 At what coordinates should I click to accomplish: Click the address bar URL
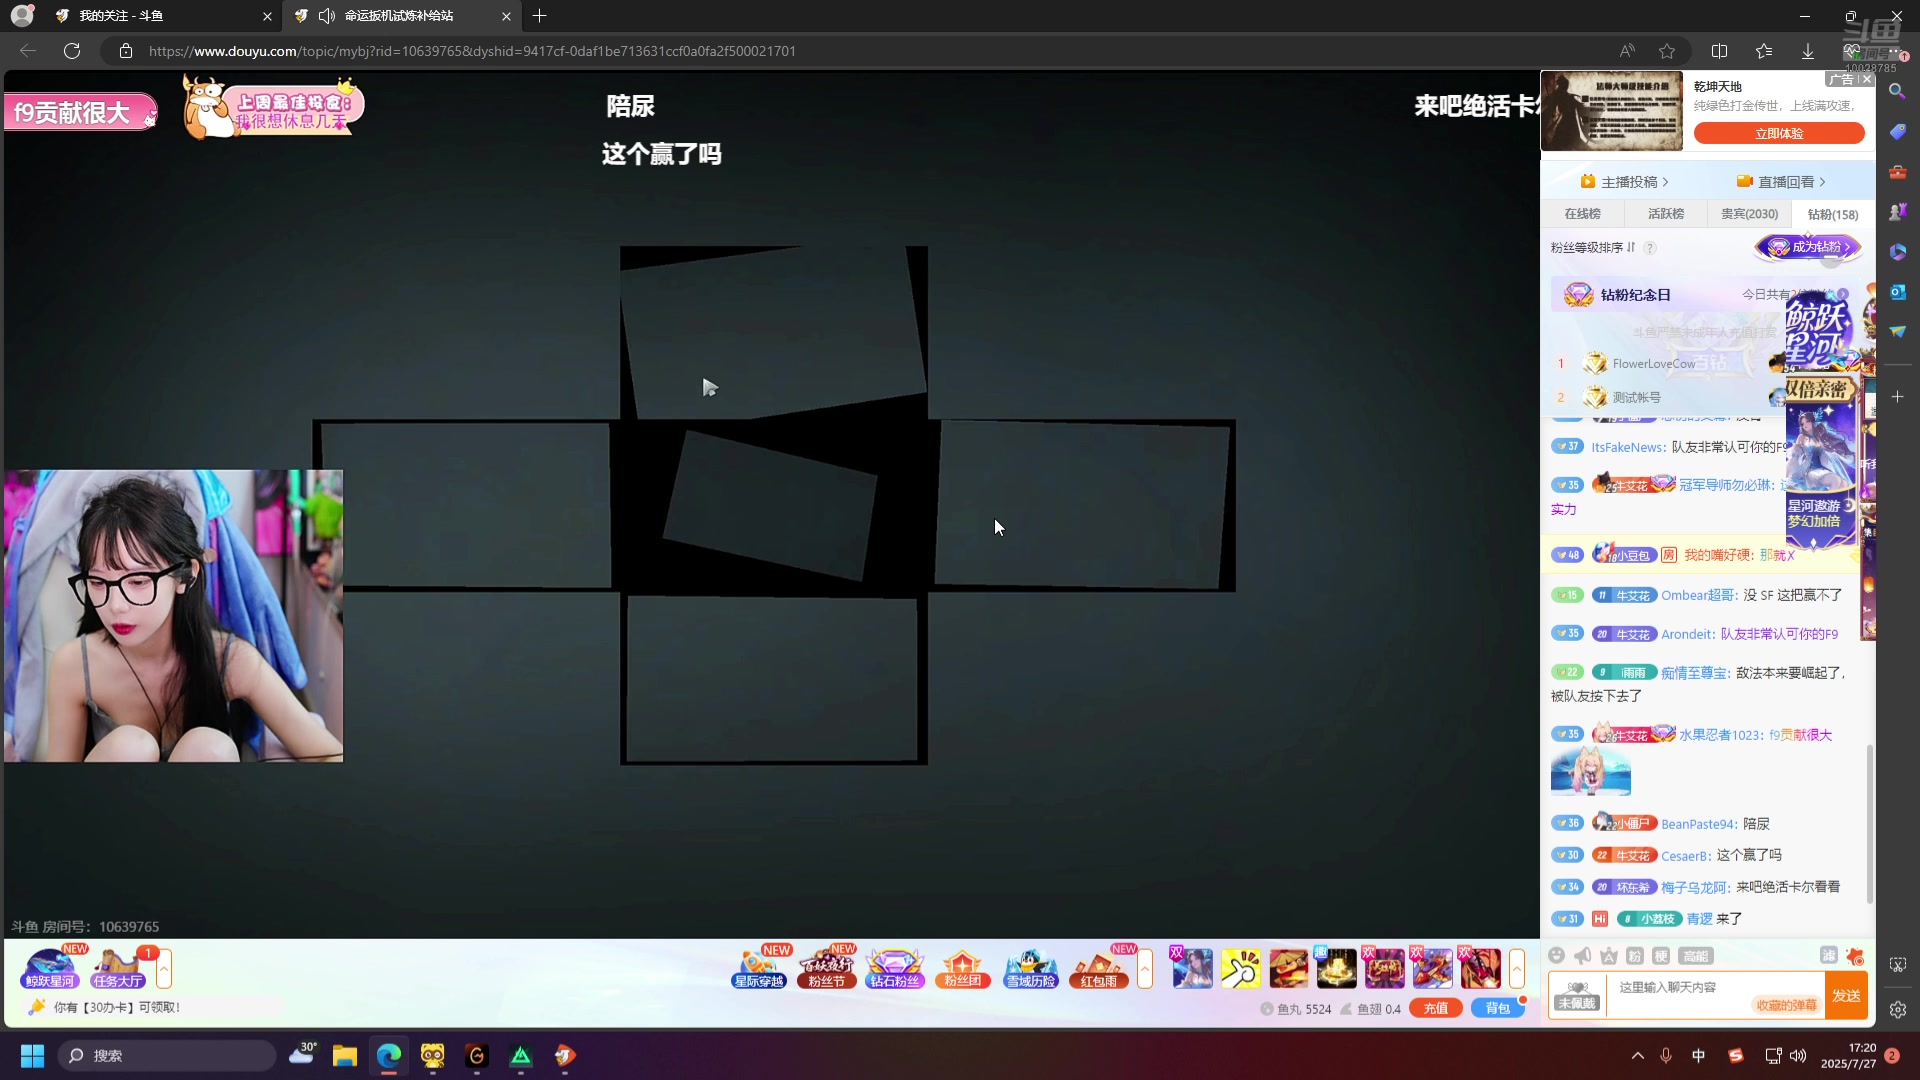pyautogui.click(x=472, y=51)
